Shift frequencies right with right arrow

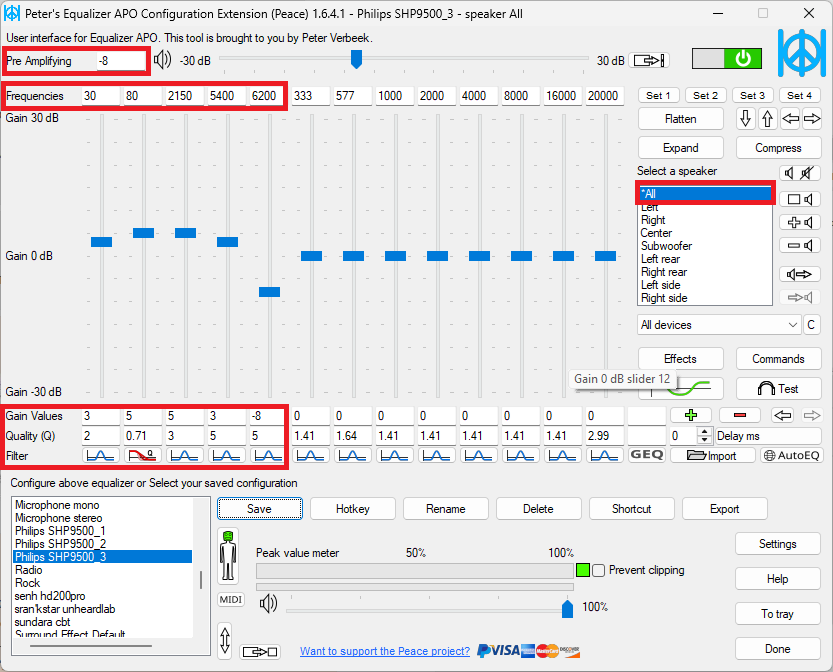tap(811, 118)
